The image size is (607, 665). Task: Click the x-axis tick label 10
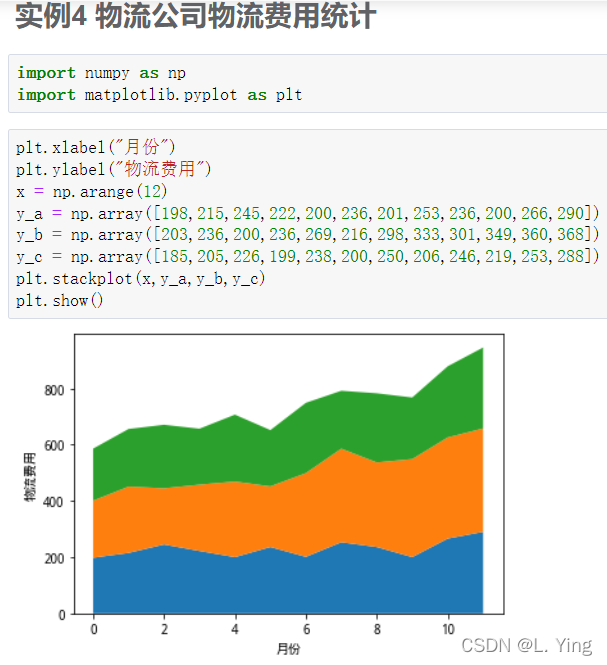[448, 629]
